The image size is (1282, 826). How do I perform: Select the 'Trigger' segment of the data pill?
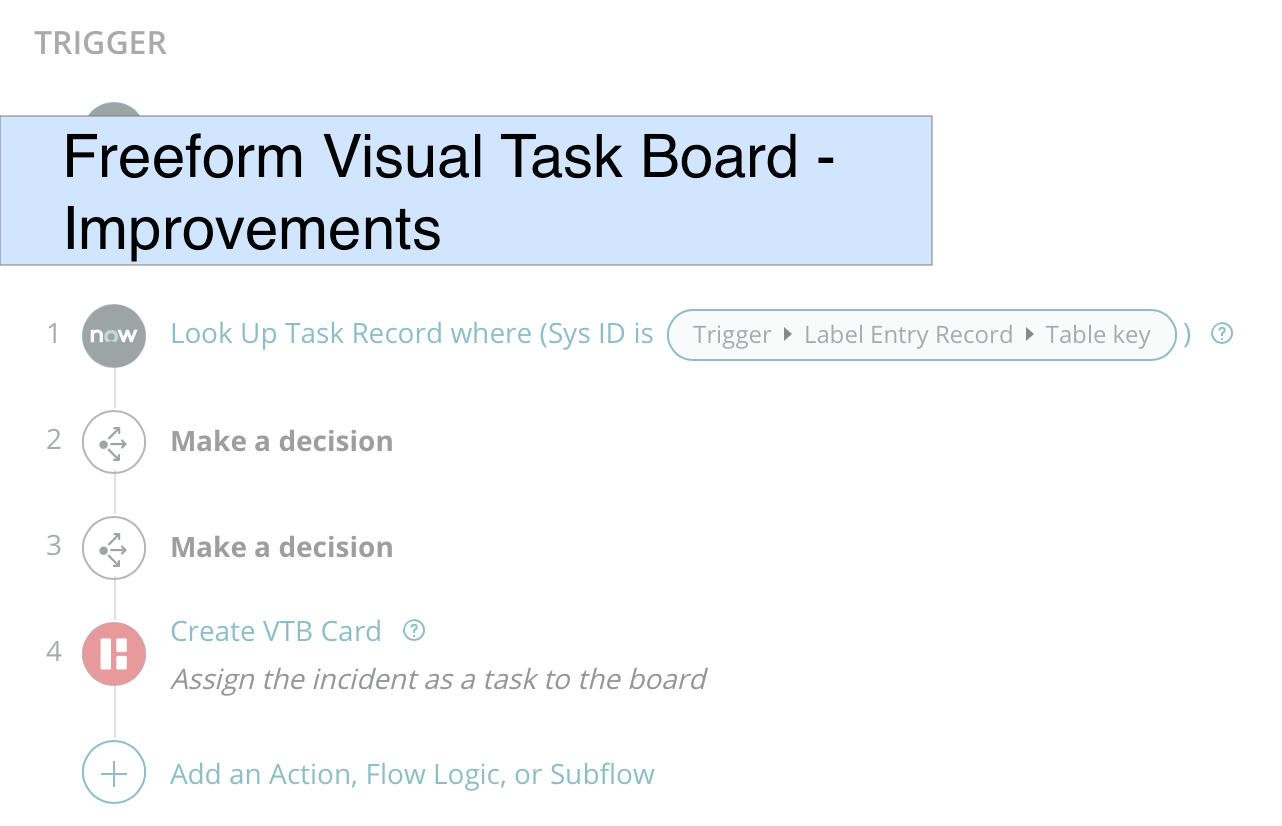pyautogui.click(x=732, y=336)
